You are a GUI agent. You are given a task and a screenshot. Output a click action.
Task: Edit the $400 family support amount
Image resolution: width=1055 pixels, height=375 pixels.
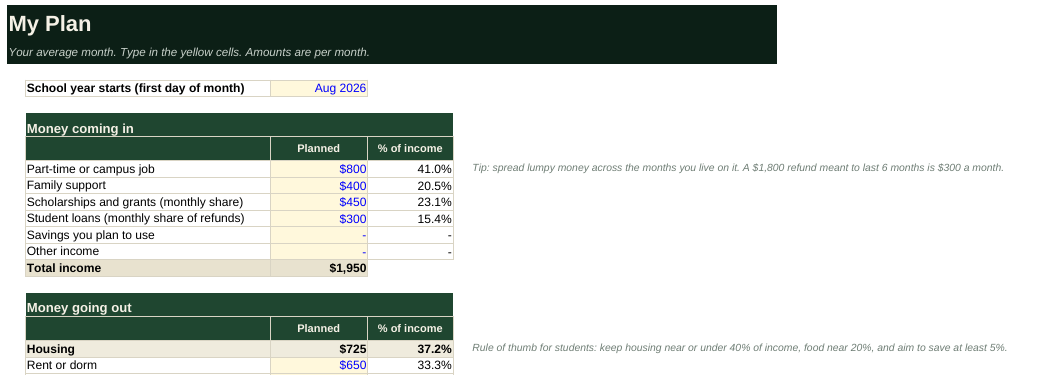pos(319,185)
